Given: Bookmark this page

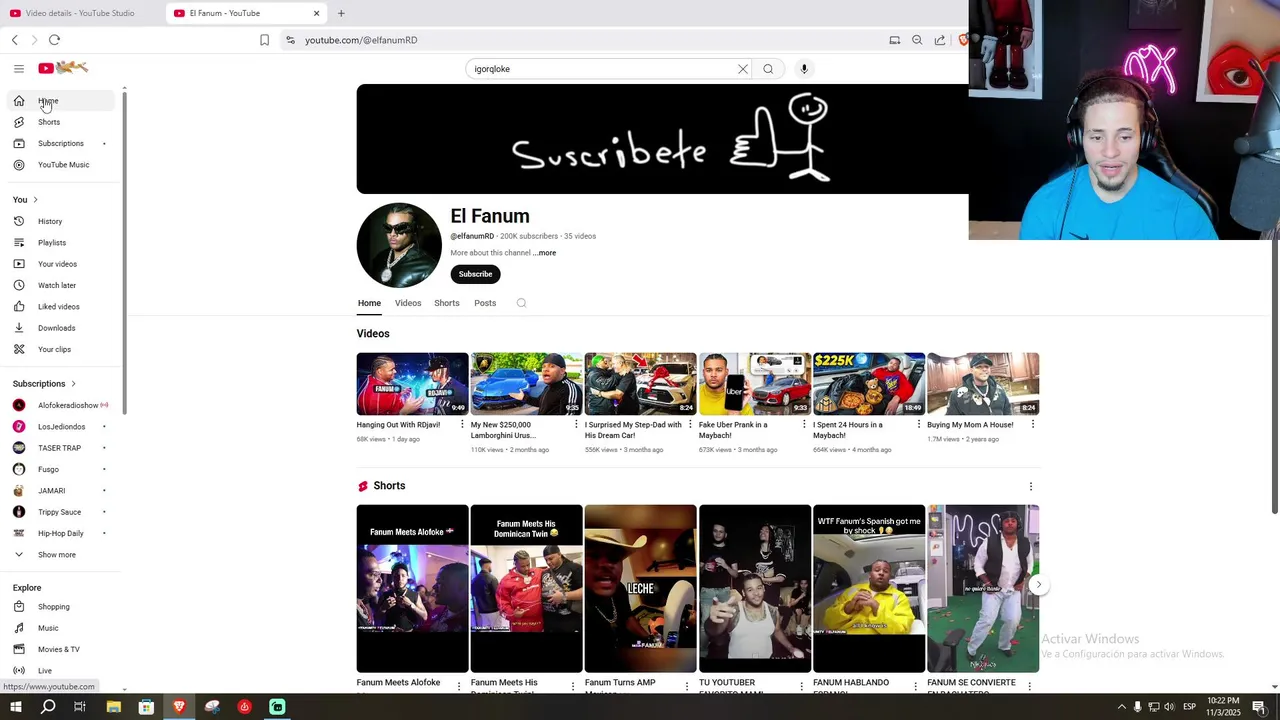Looking at the screenshot, I should [264, 40].
